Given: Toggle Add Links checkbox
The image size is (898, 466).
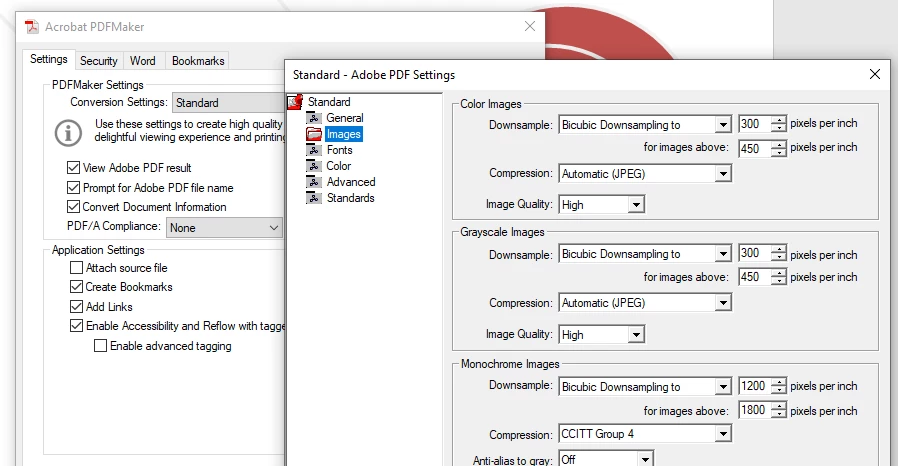Looking at the screenshot, I should tap(76, 306).
